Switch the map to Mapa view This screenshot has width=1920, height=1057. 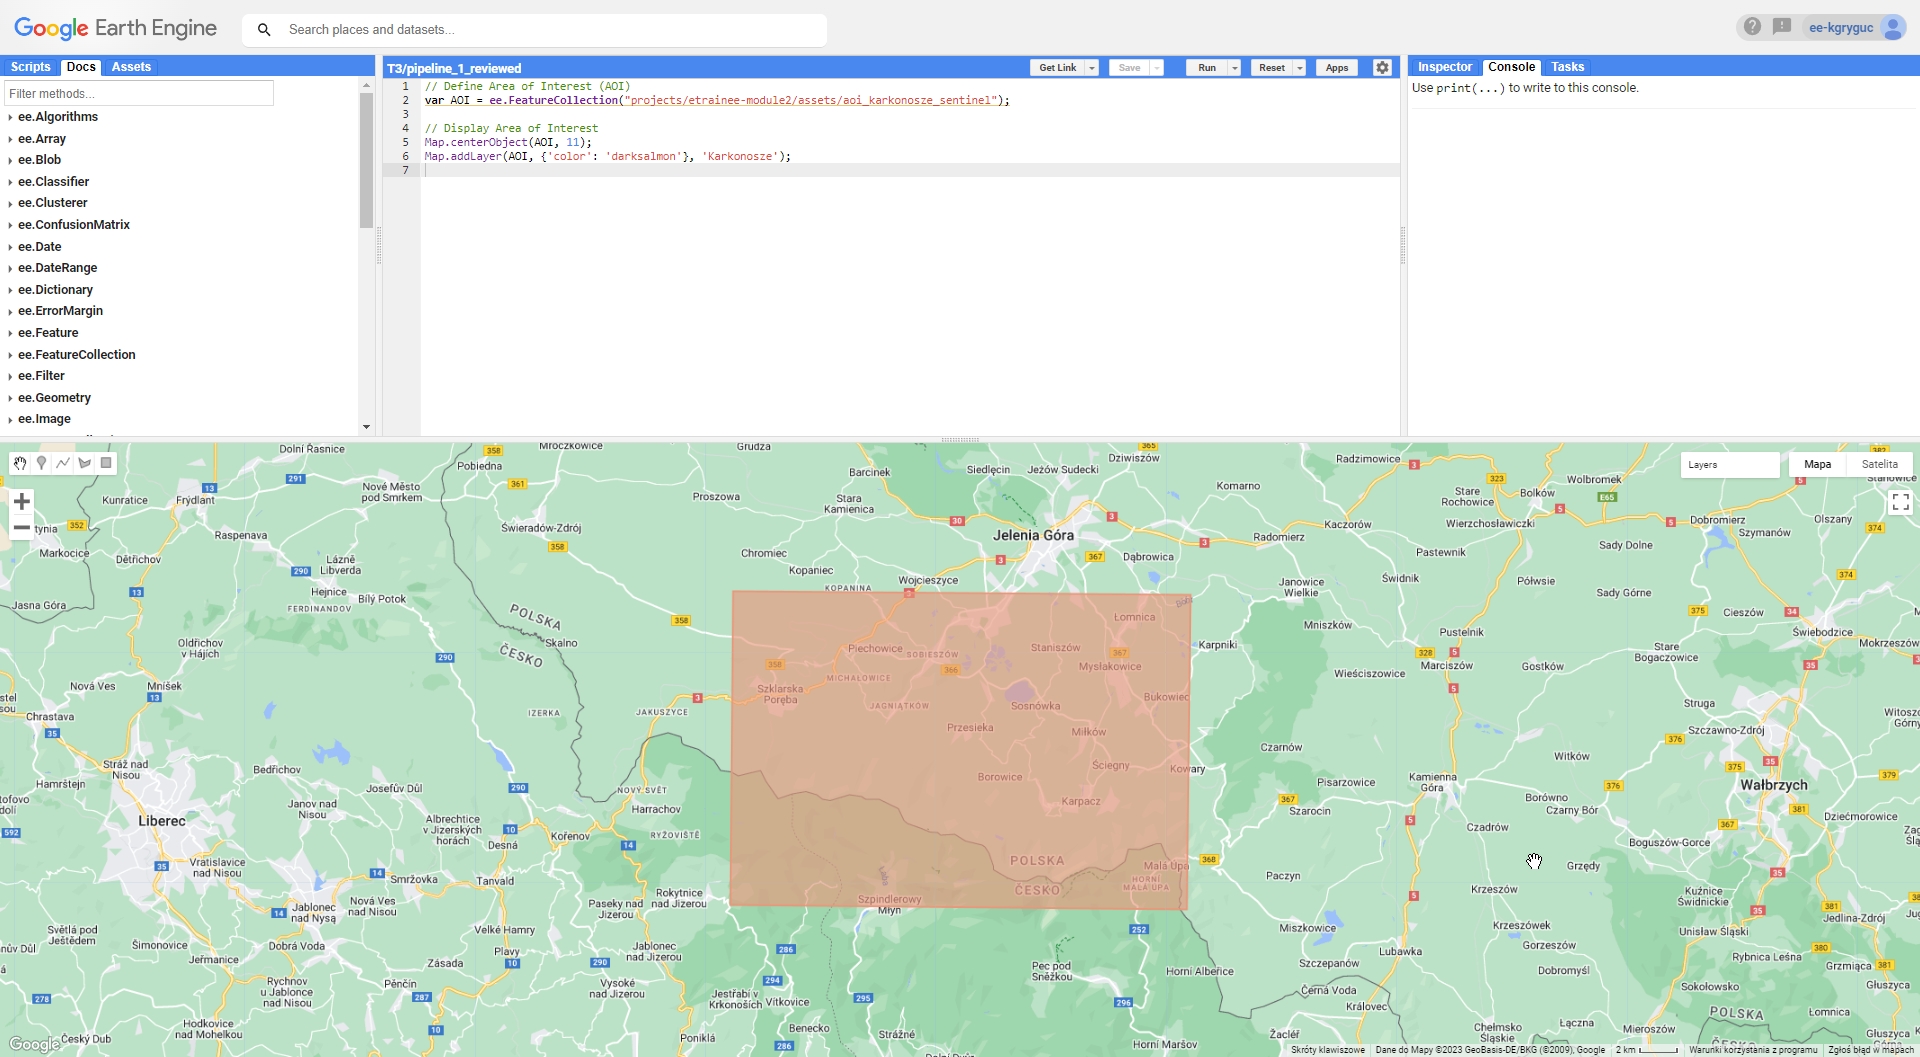pyautogui.click(x=1819, y=464)
